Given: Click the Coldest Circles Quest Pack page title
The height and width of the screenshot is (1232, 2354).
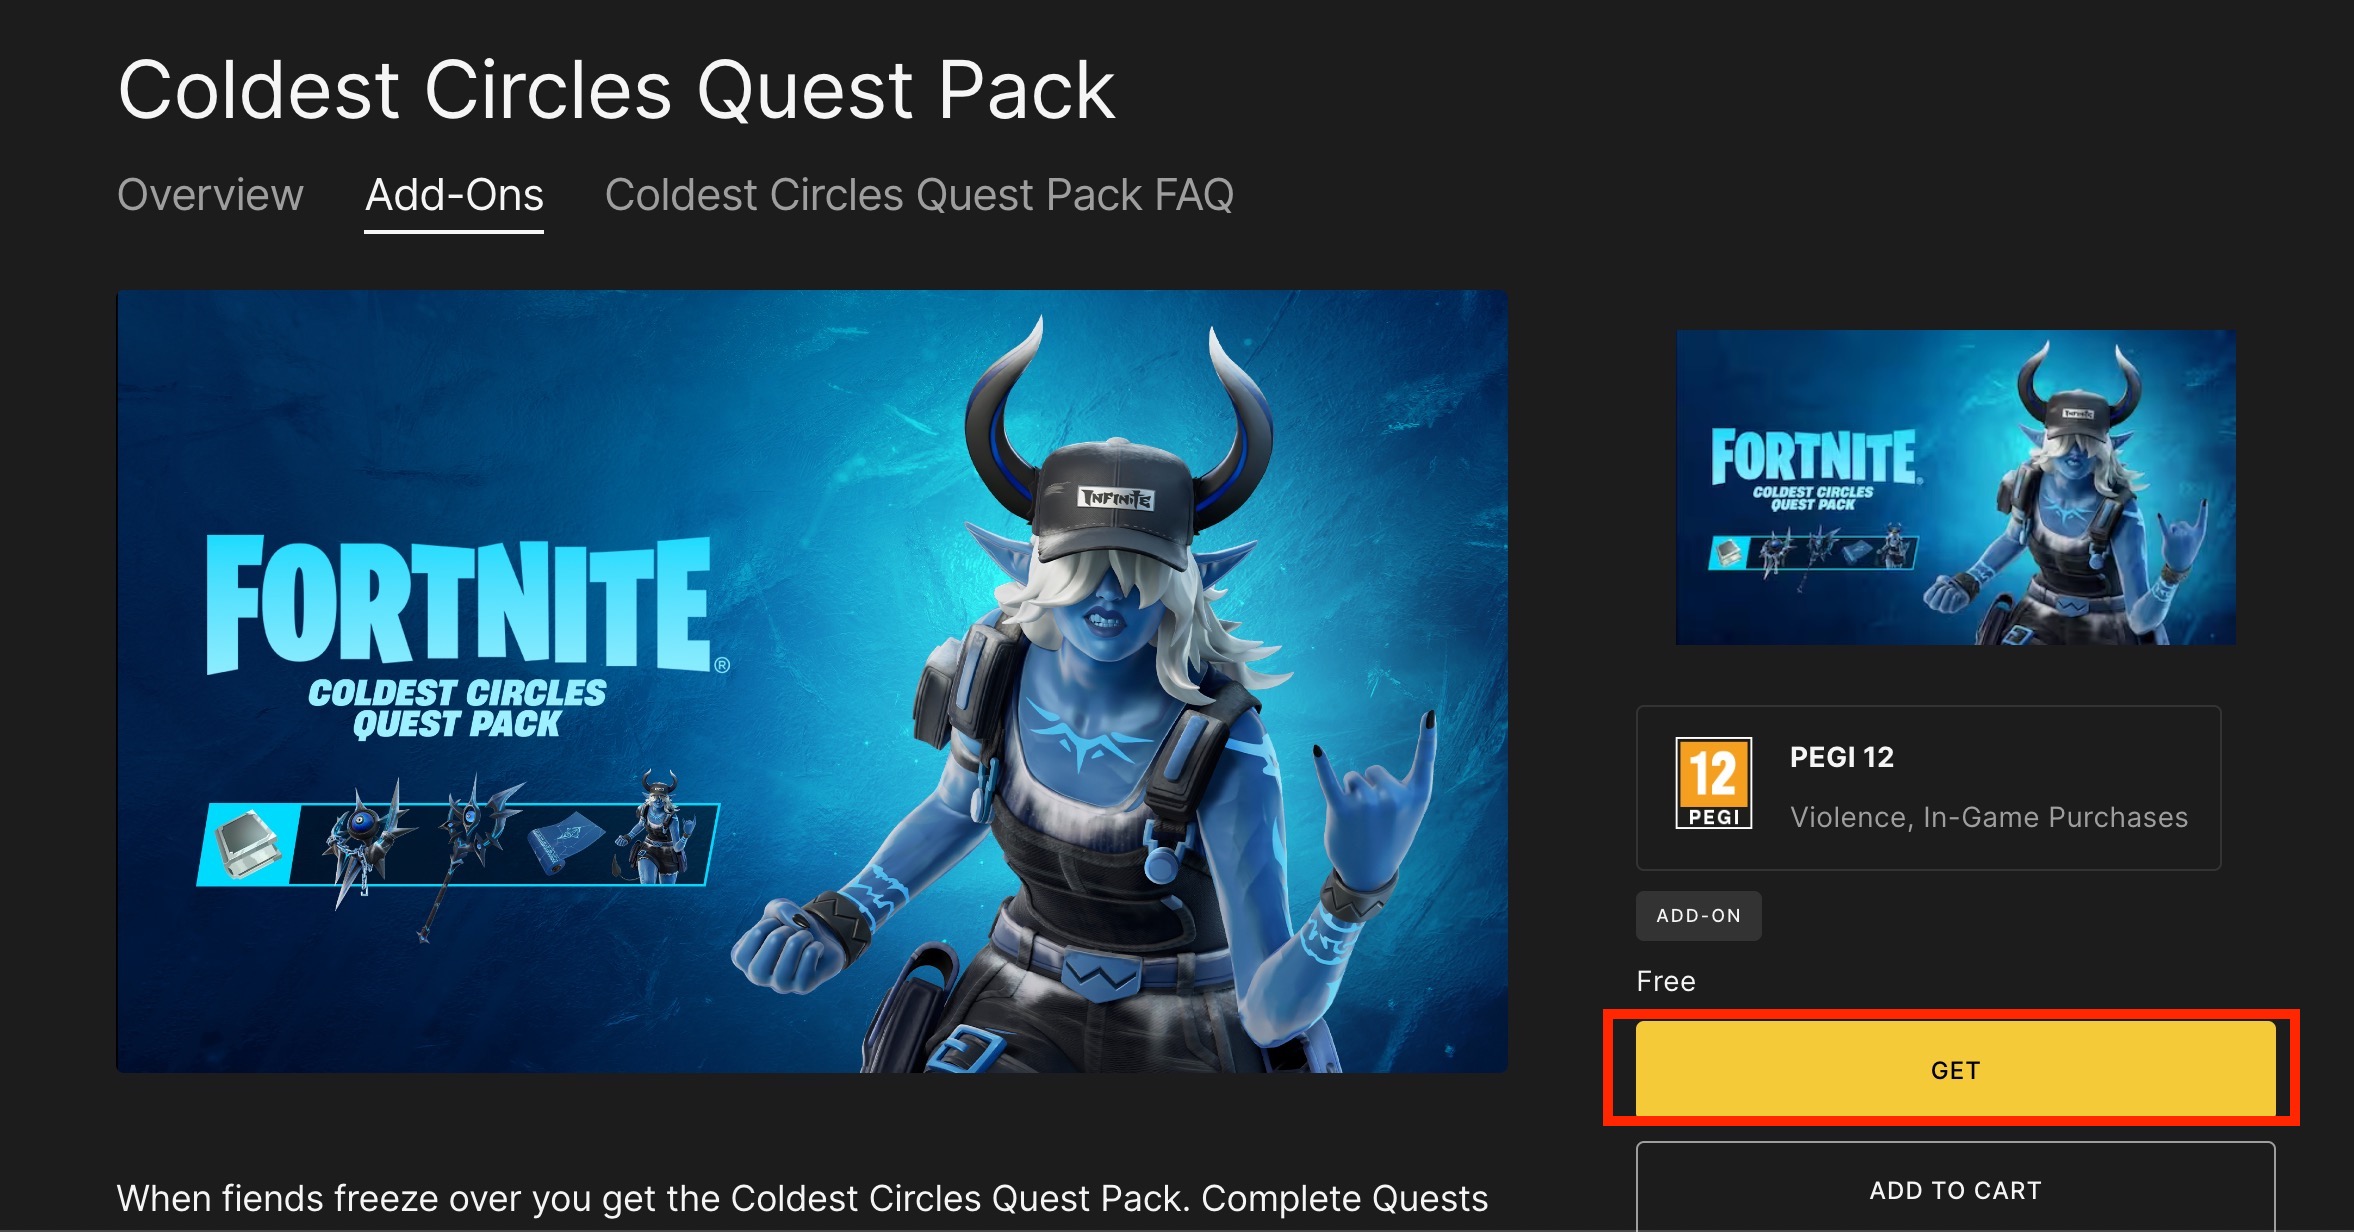Looking at the screenshot, I should click(x=616, y=90).
